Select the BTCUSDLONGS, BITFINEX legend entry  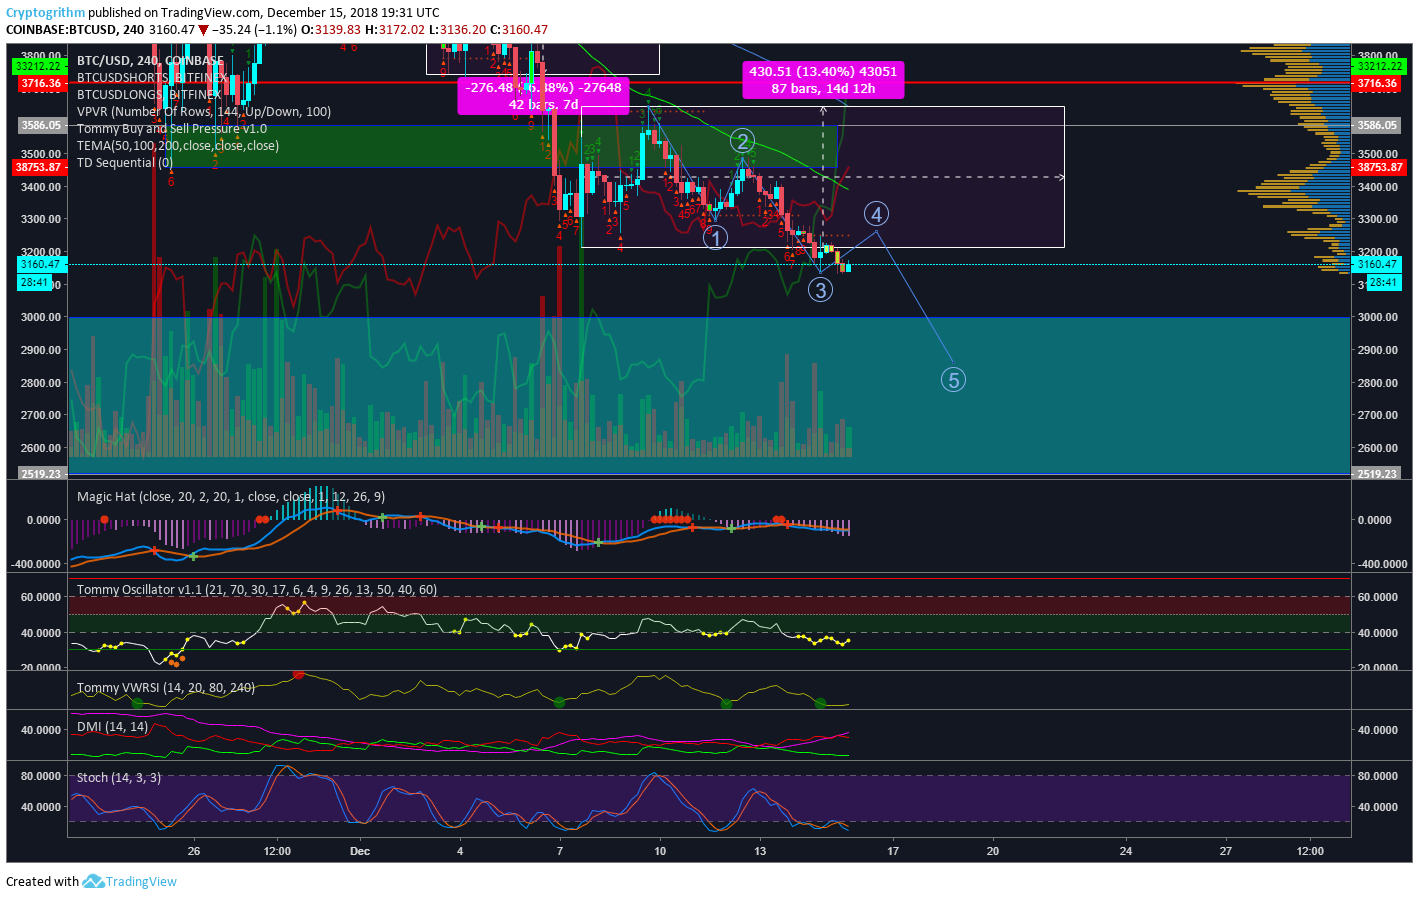pyautogui.click(x=149, y=95)
